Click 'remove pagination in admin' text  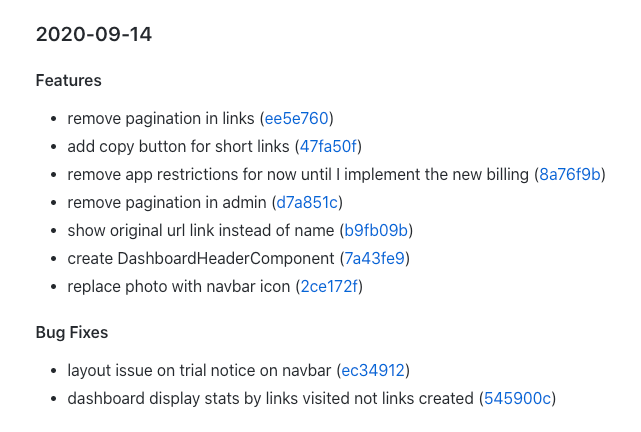pyautogui.click(x=166, y=202)
